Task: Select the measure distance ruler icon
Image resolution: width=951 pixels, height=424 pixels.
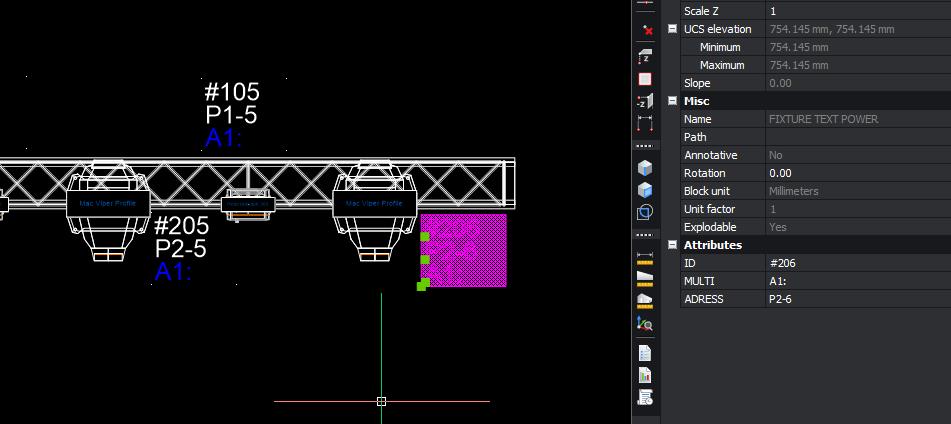Action: coord(645,257)
